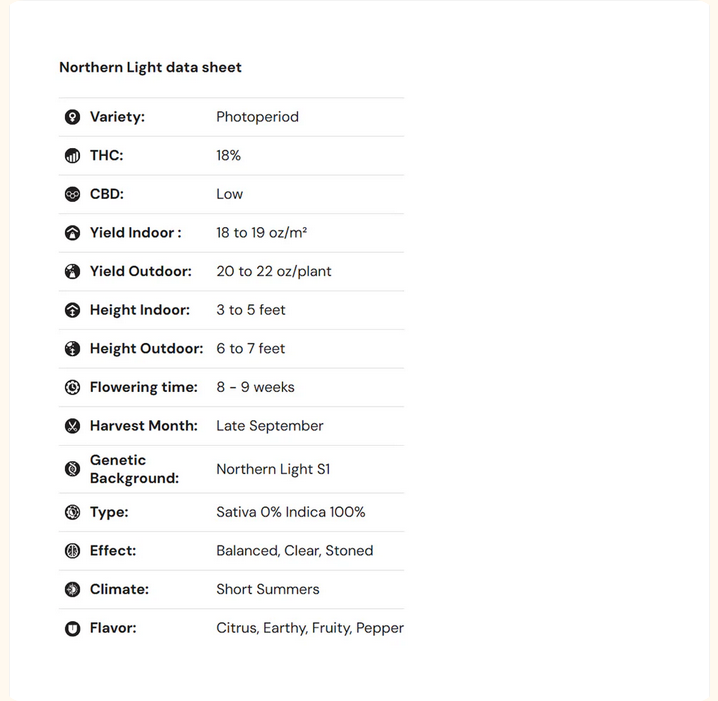718x701 pixels.
Task: Select the Citrus, Earthy, Fruity, Pepper flavor text
Action: click(x=309, y=628)
